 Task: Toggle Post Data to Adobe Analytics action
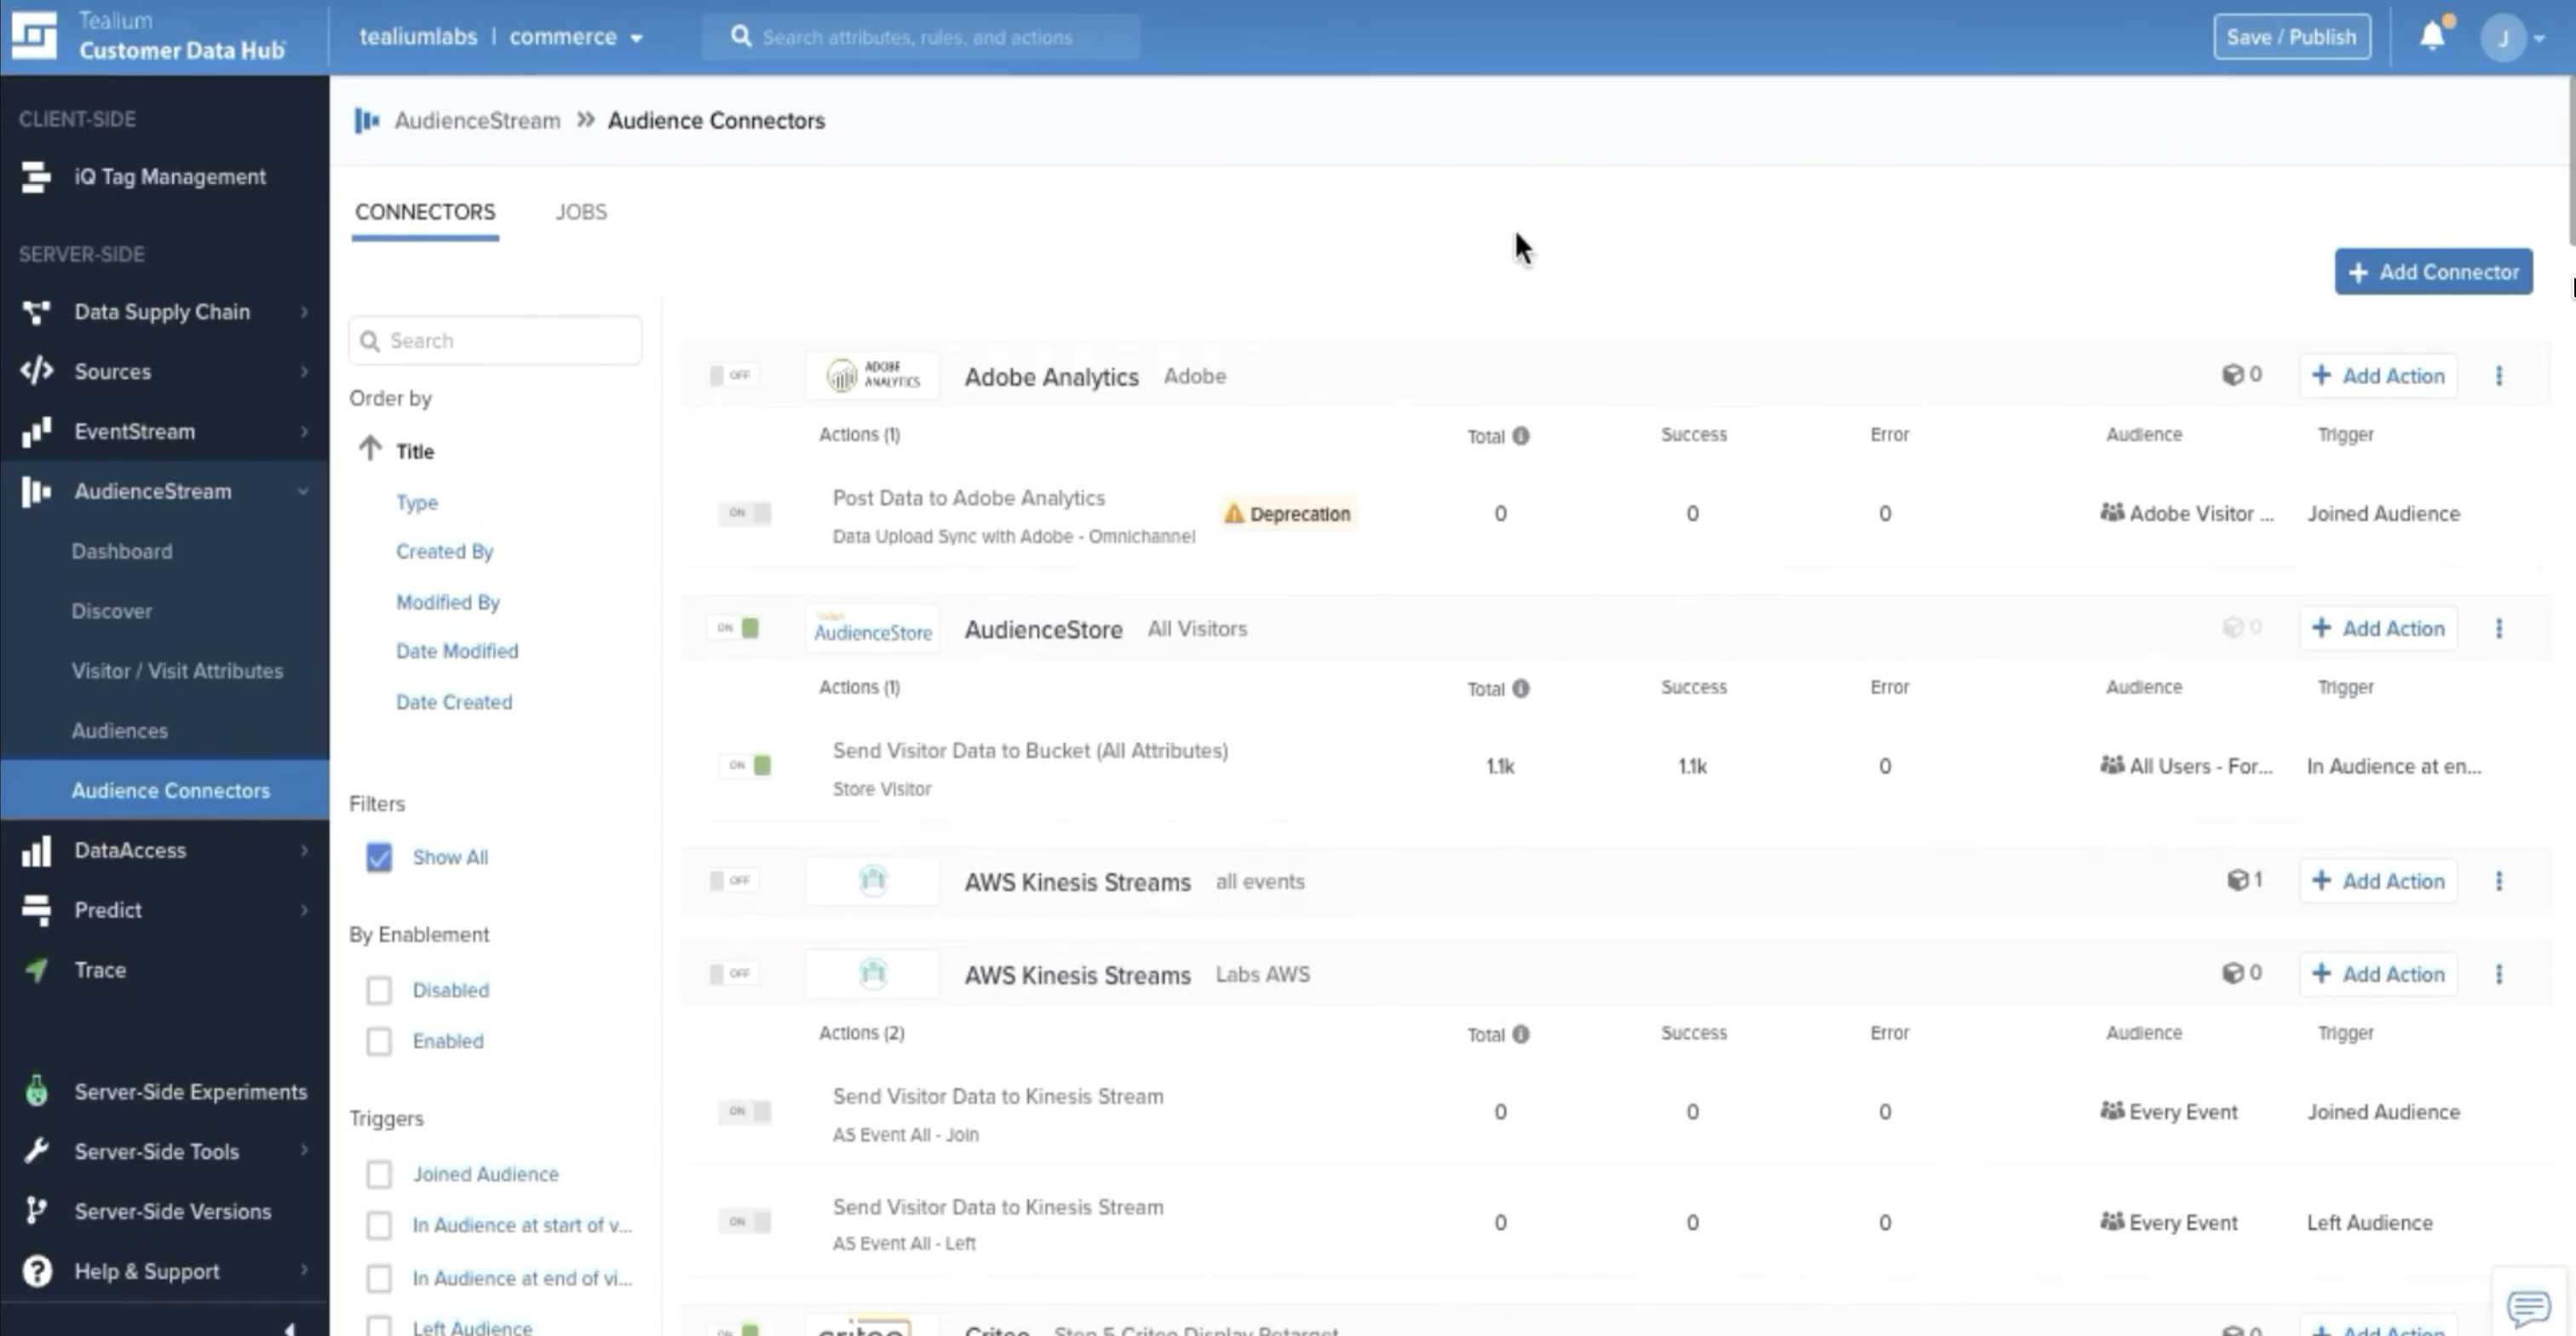pyautogui.click(x=745, y=513)
